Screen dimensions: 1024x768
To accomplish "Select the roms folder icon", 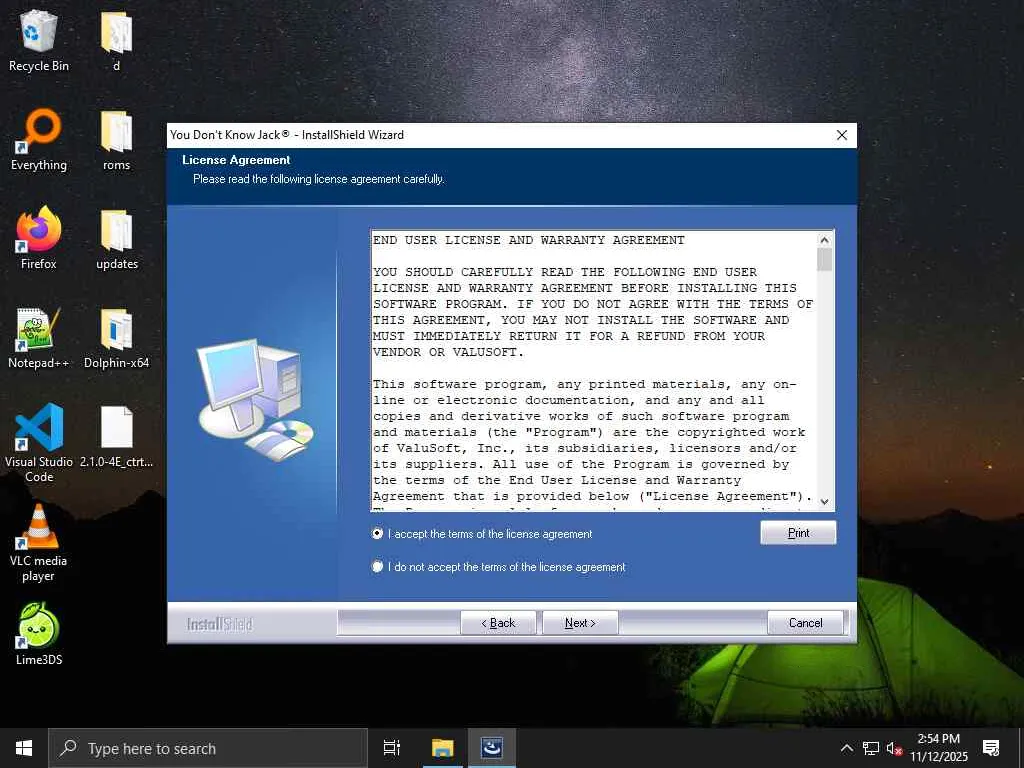I will [x=116, y=140].
